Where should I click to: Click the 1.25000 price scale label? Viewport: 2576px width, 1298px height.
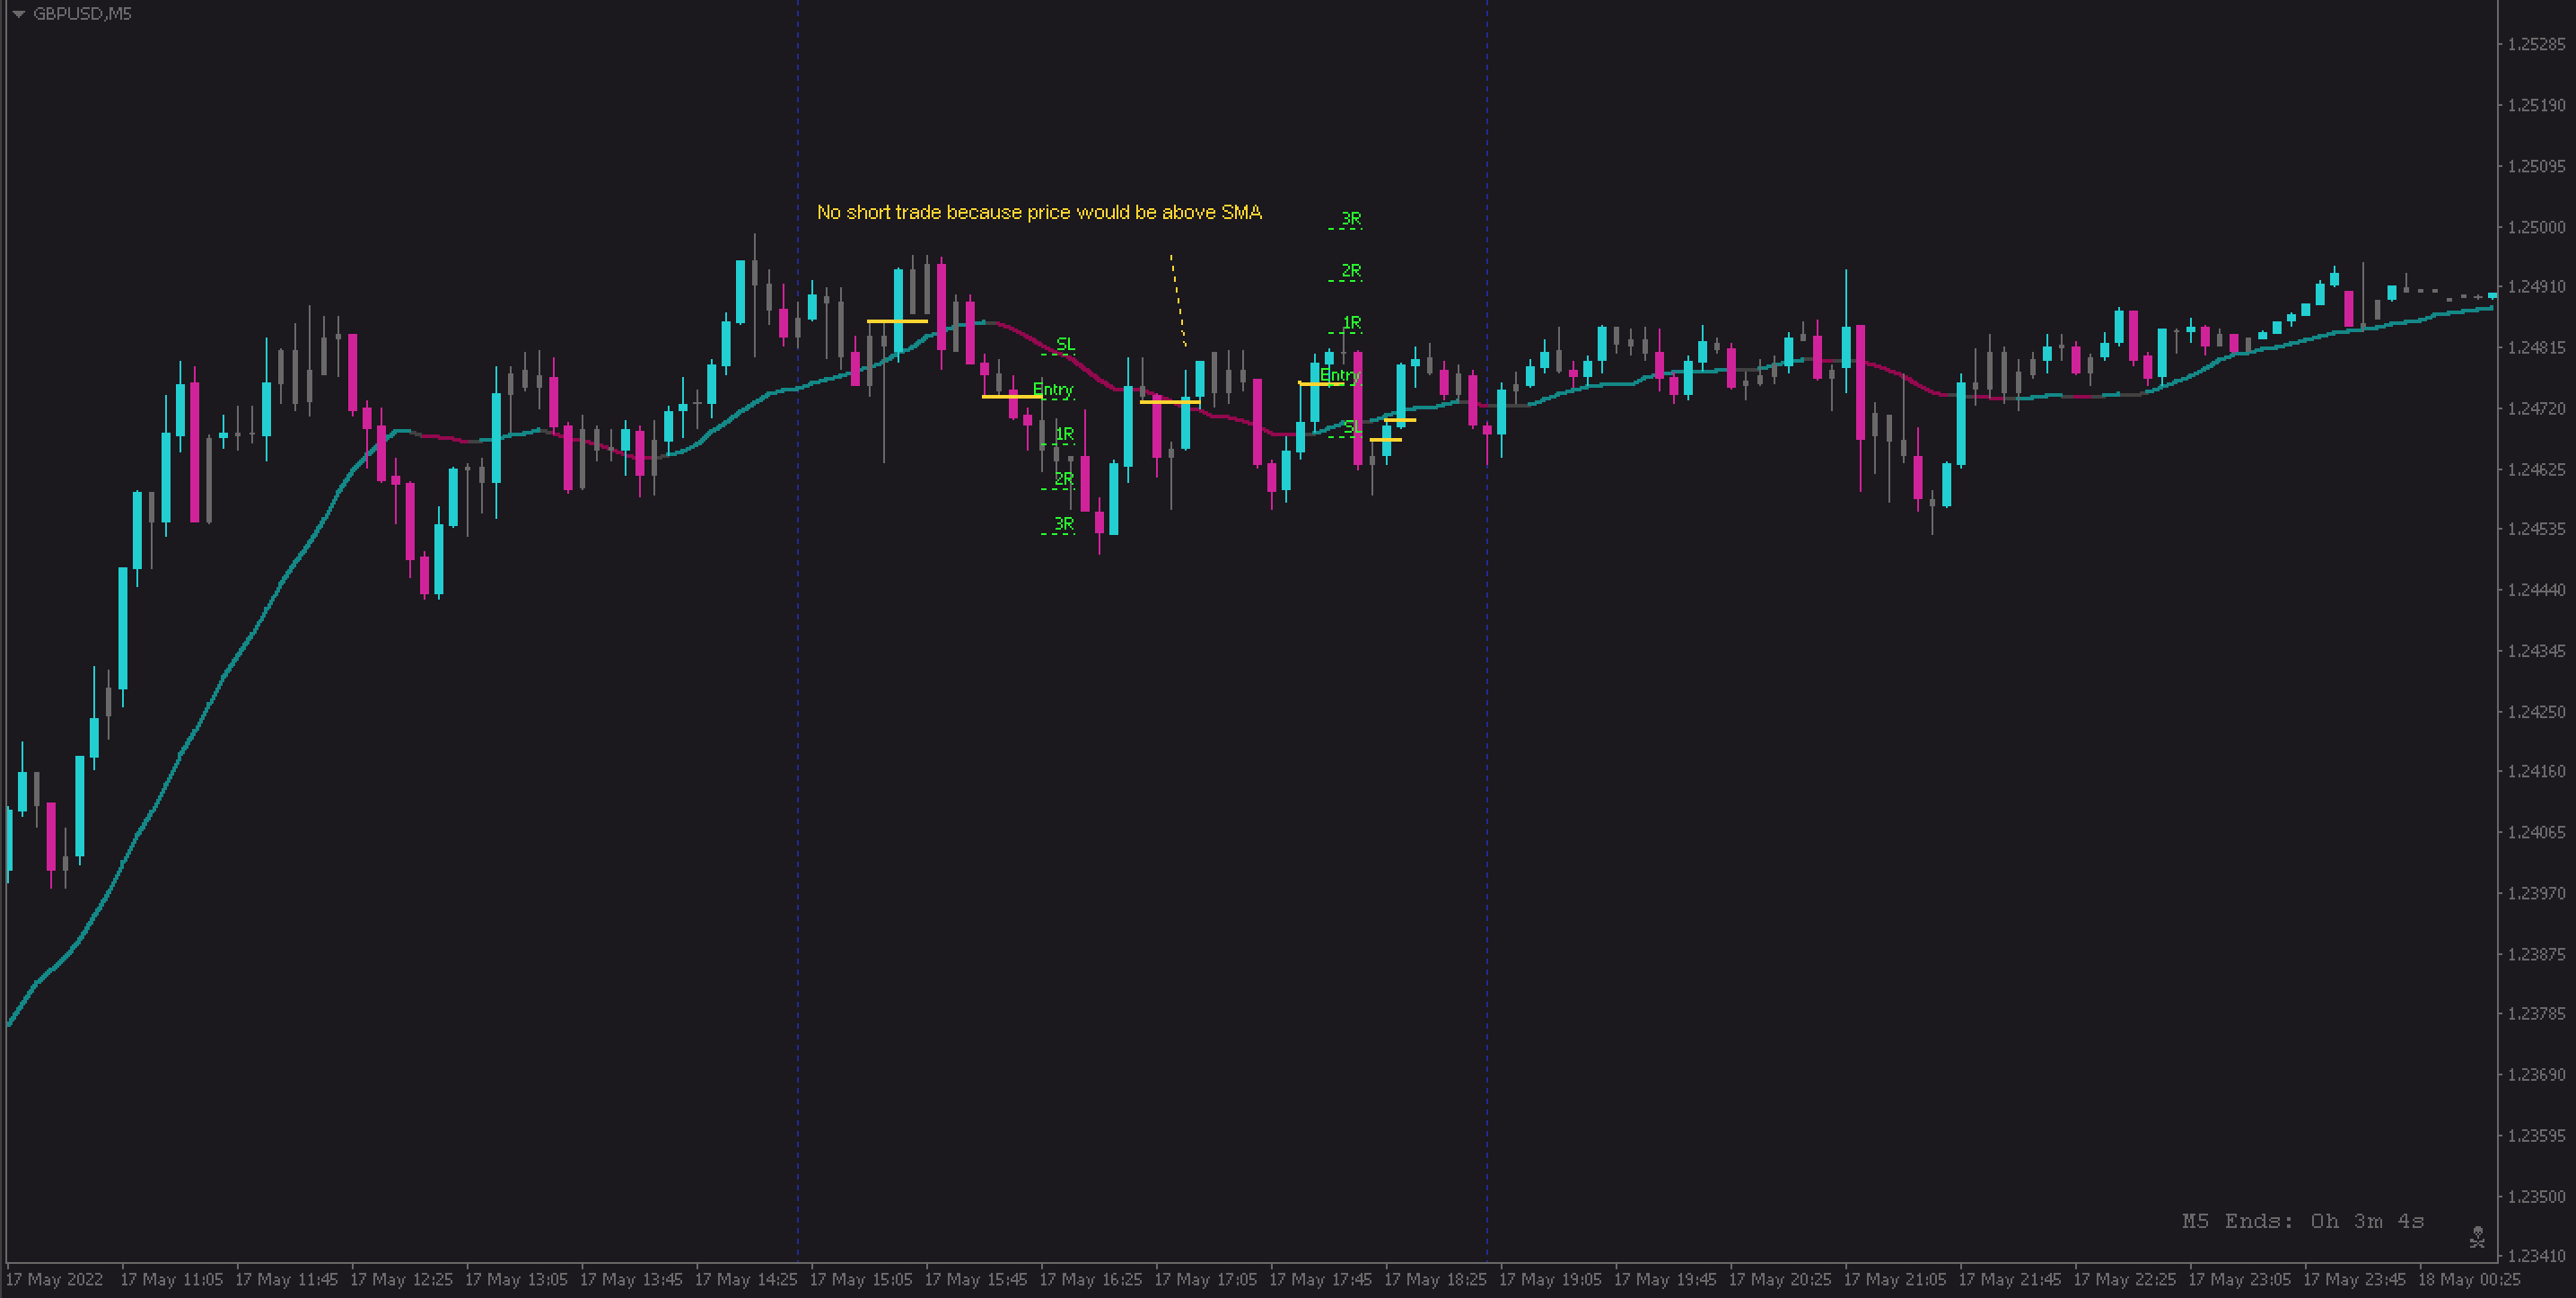click(2536, 227)
